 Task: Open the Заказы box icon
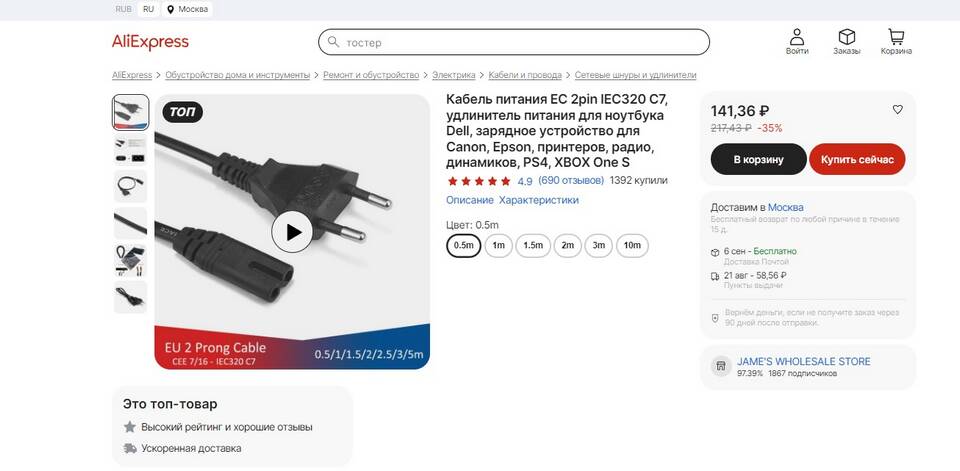pyautogui.click(x=846, y=36)
